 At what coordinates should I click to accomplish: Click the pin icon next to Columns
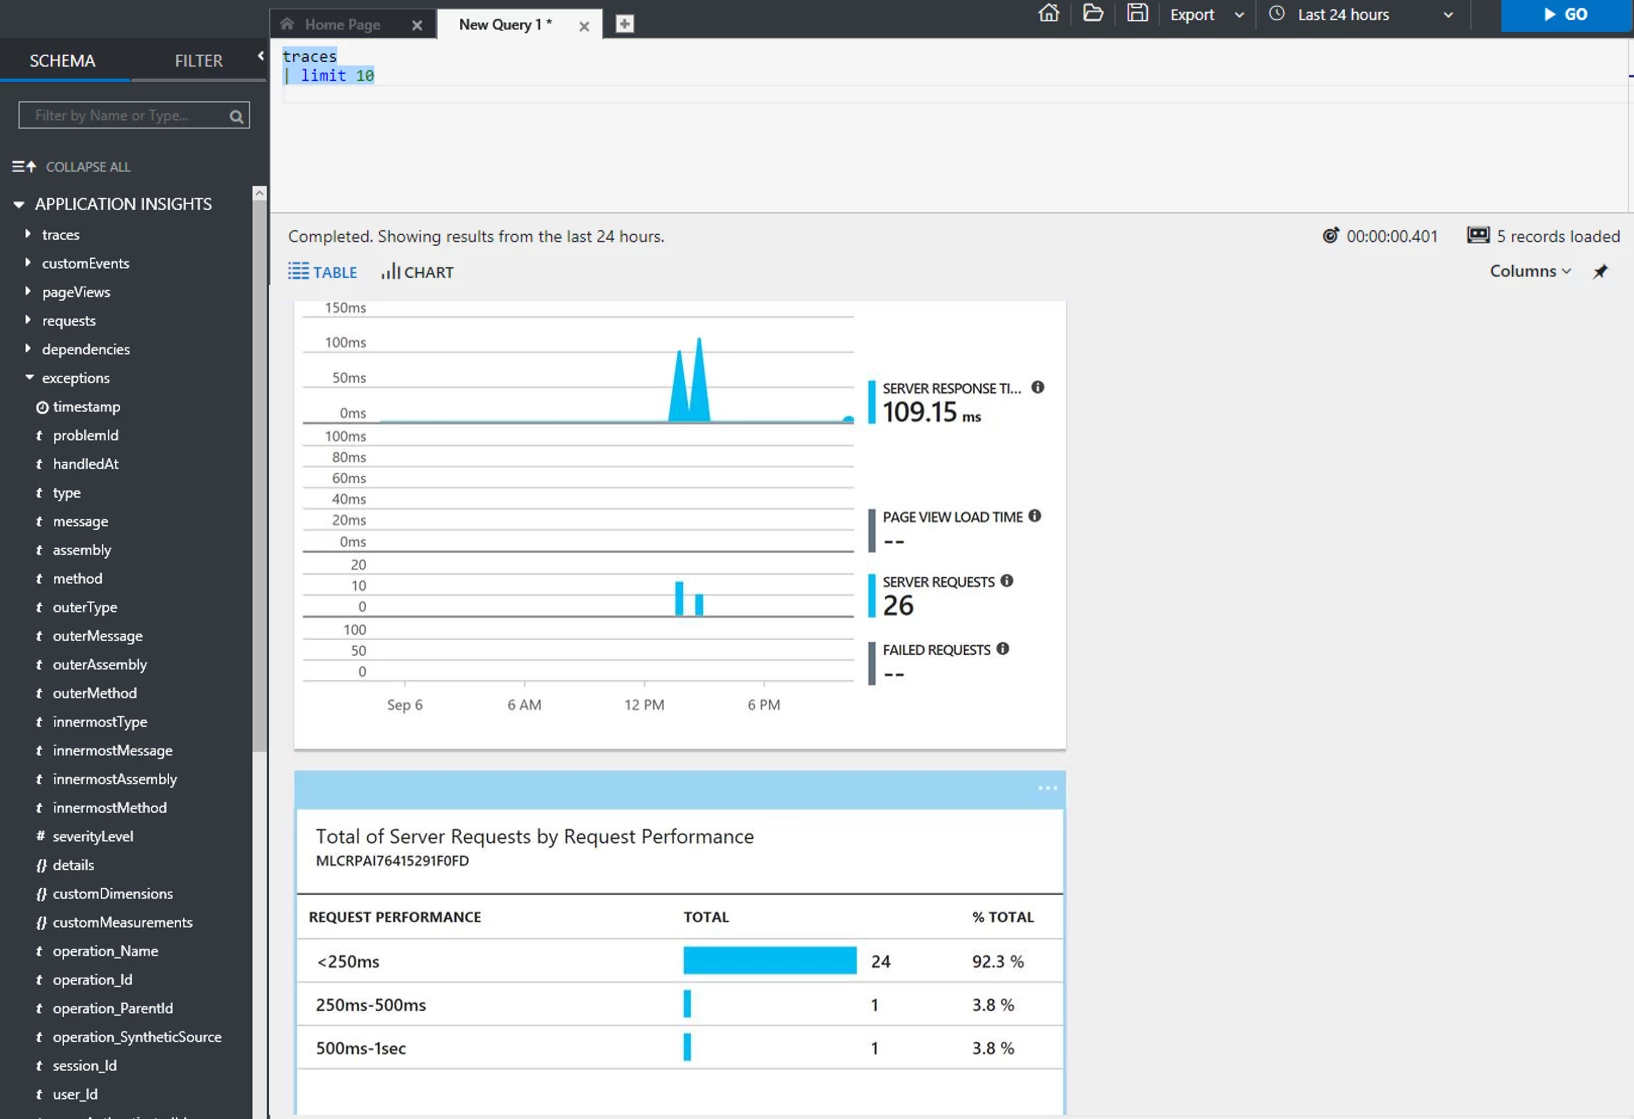coord(1600,272)
